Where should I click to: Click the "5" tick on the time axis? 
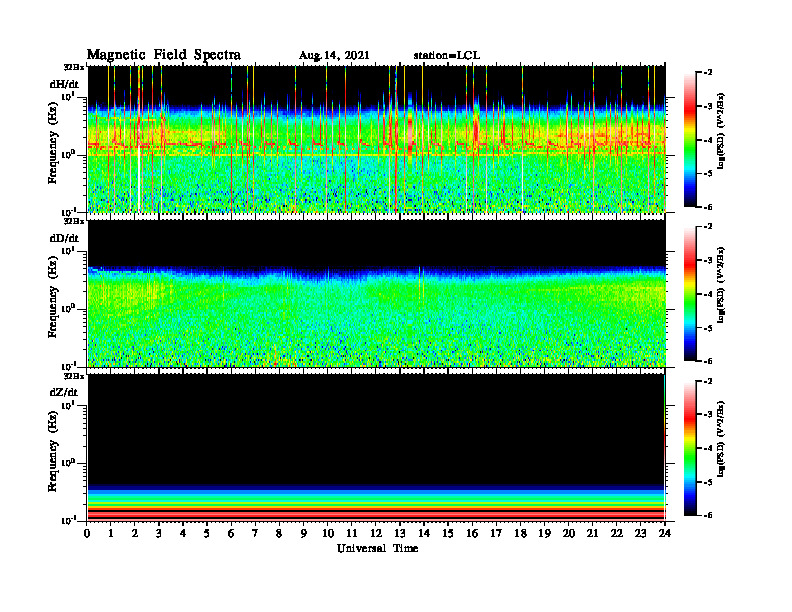pyautogui.click(x=208, y=534)
